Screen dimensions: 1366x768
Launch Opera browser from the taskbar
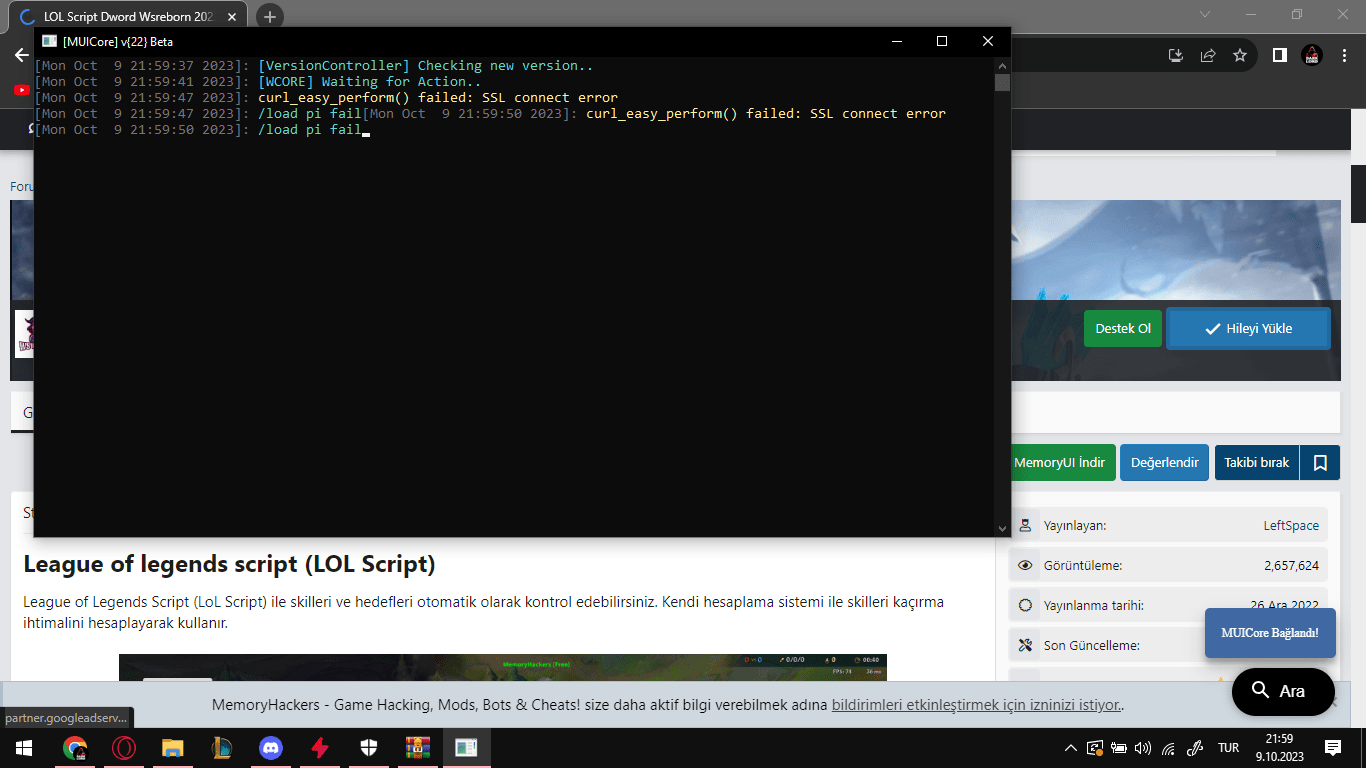[124, 747]
